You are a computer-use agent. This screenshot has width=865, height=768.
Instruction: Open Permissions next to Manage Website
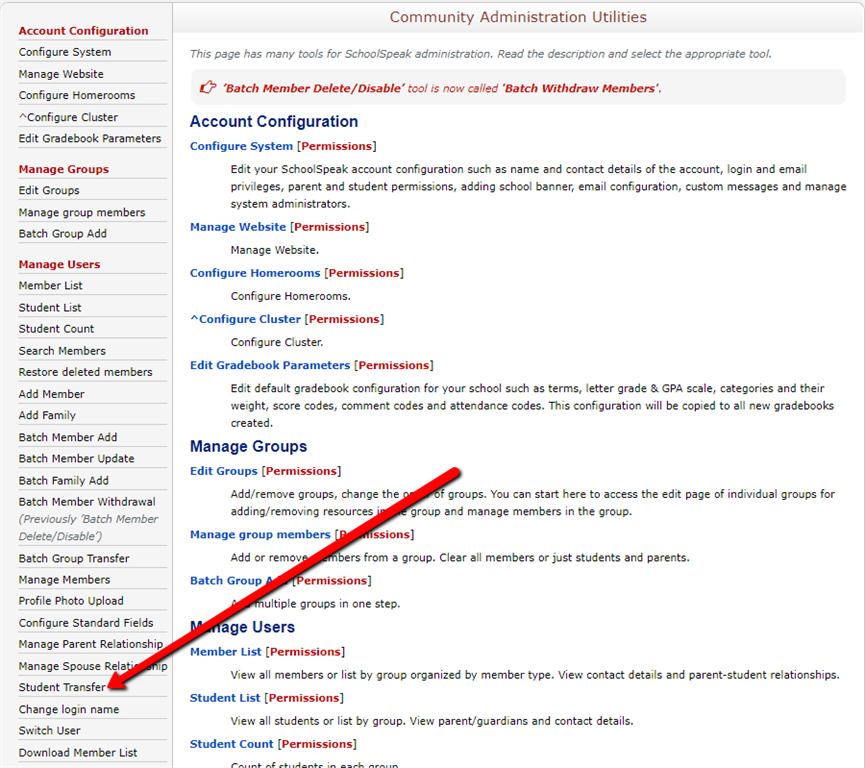point(329,227)
